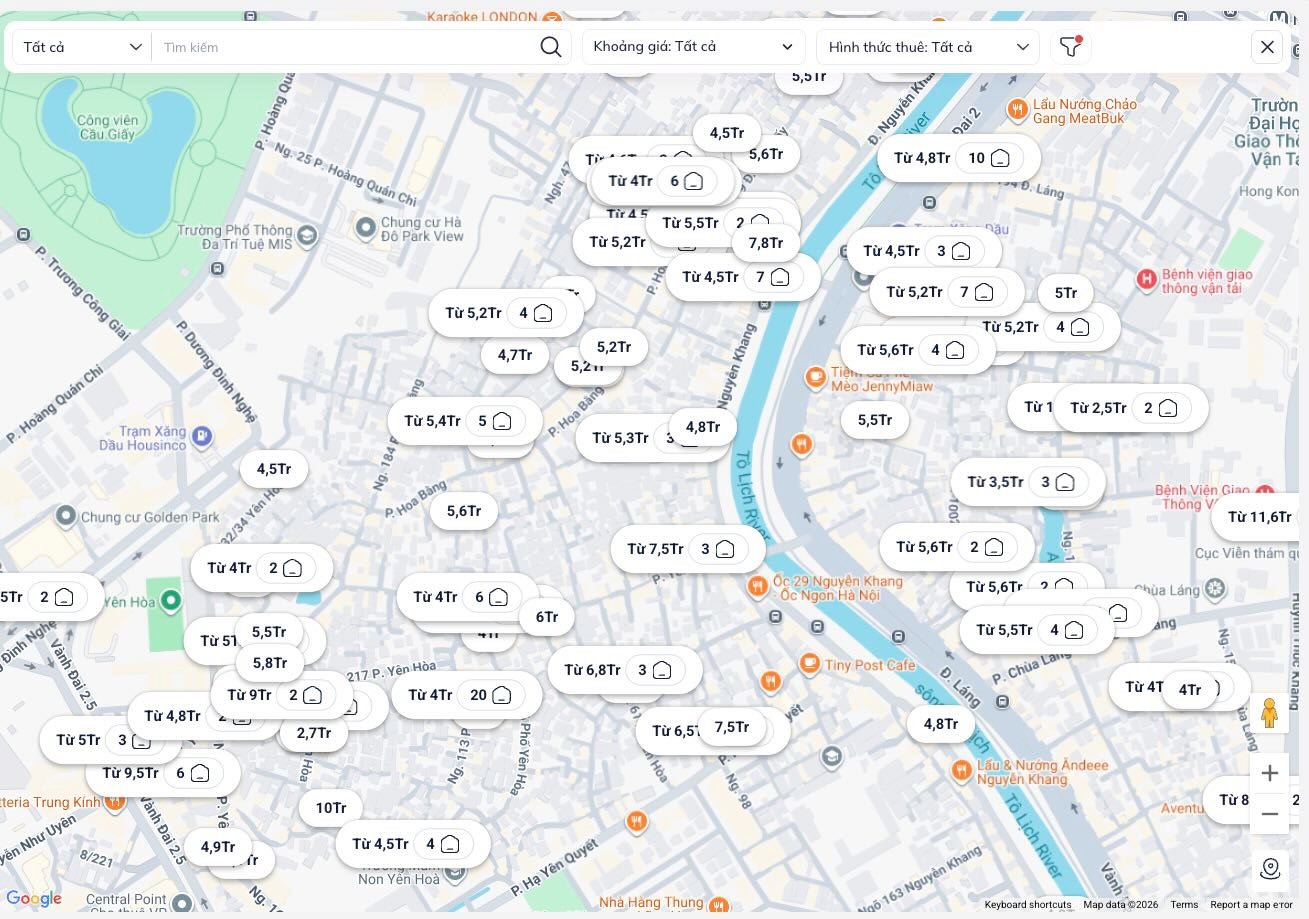Image resolution: width=1309 pixels, height=919 pixels.
Task: Open 'Hình thức thuê: Tất cả' dropdown
Action: [x=928, y=47]
